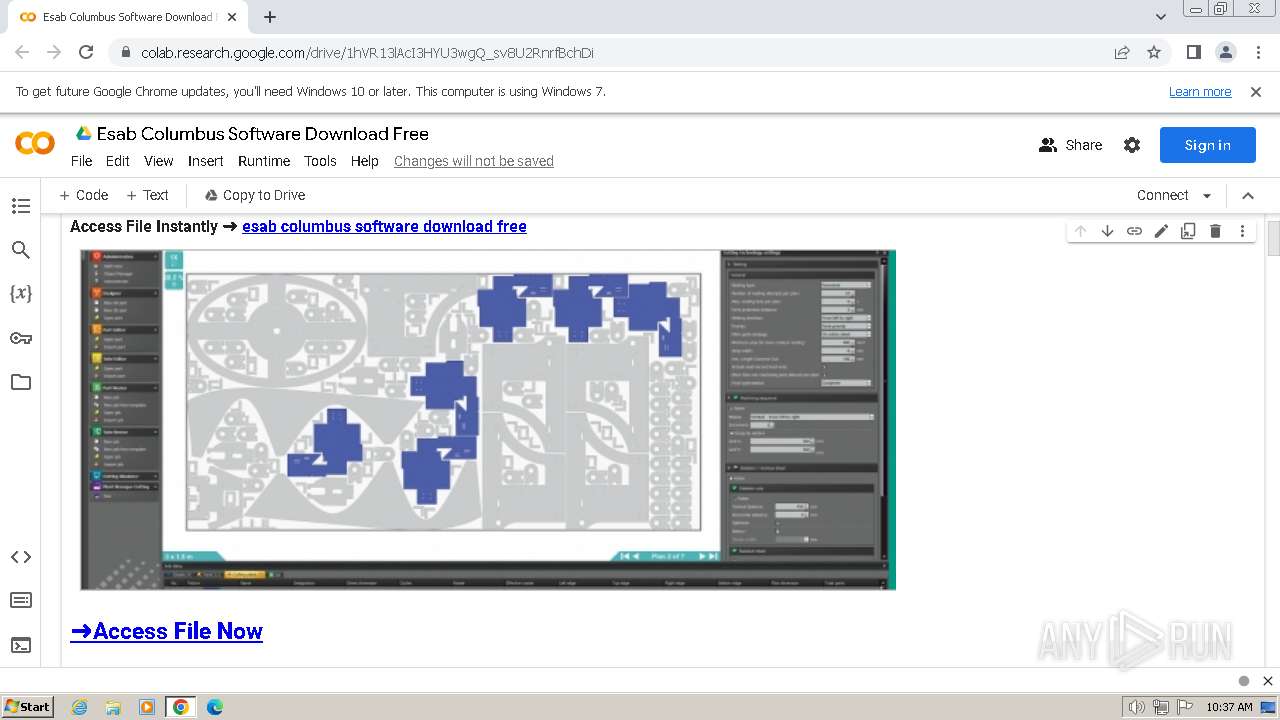Open the Secrets key icon
Image resolution: width=1280 pixels, height=720 pixels.
[x=21, y=338]
